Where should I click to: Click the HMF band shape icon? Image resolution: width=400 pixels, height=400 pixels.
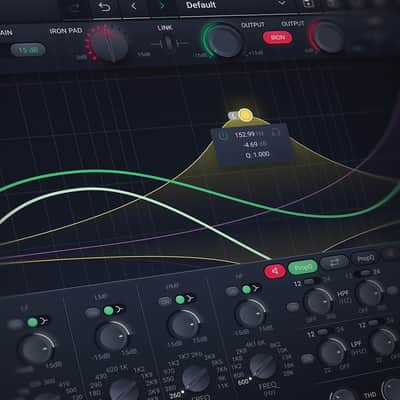(190, 298)
